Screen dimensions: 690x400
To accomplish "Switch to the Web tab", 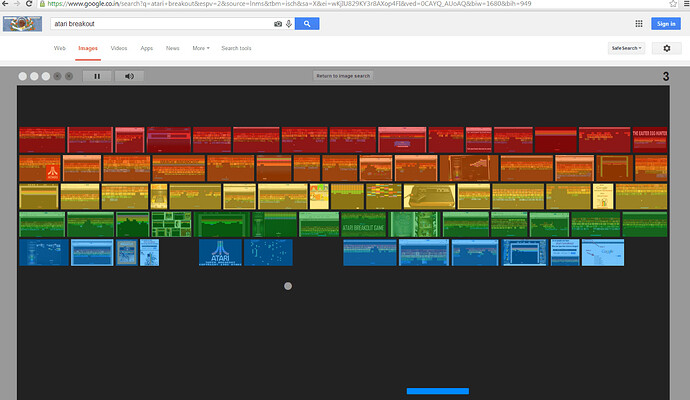I will pyautogui.click(x=60, y=48).
